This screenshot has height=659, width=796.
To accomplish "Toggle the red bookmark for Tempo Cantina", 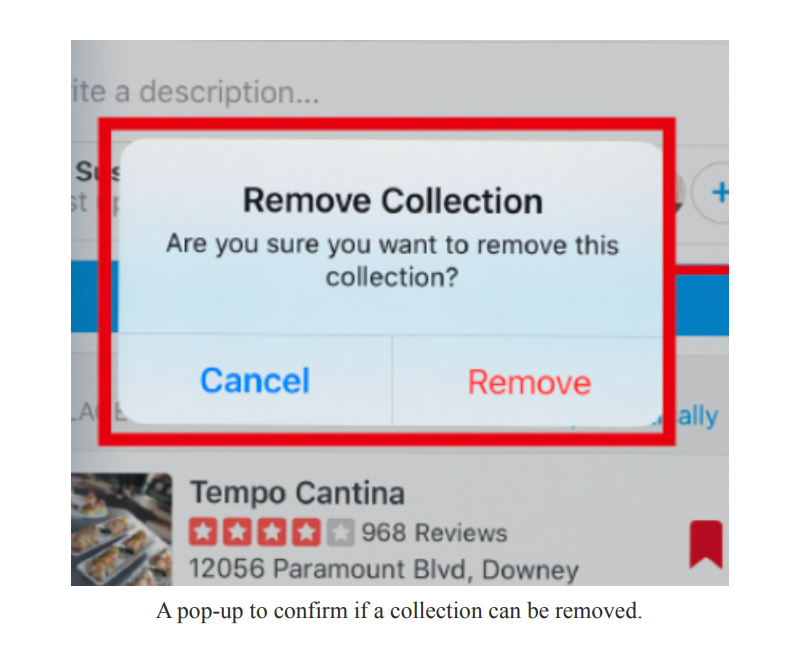I will [x=706, y=544].
